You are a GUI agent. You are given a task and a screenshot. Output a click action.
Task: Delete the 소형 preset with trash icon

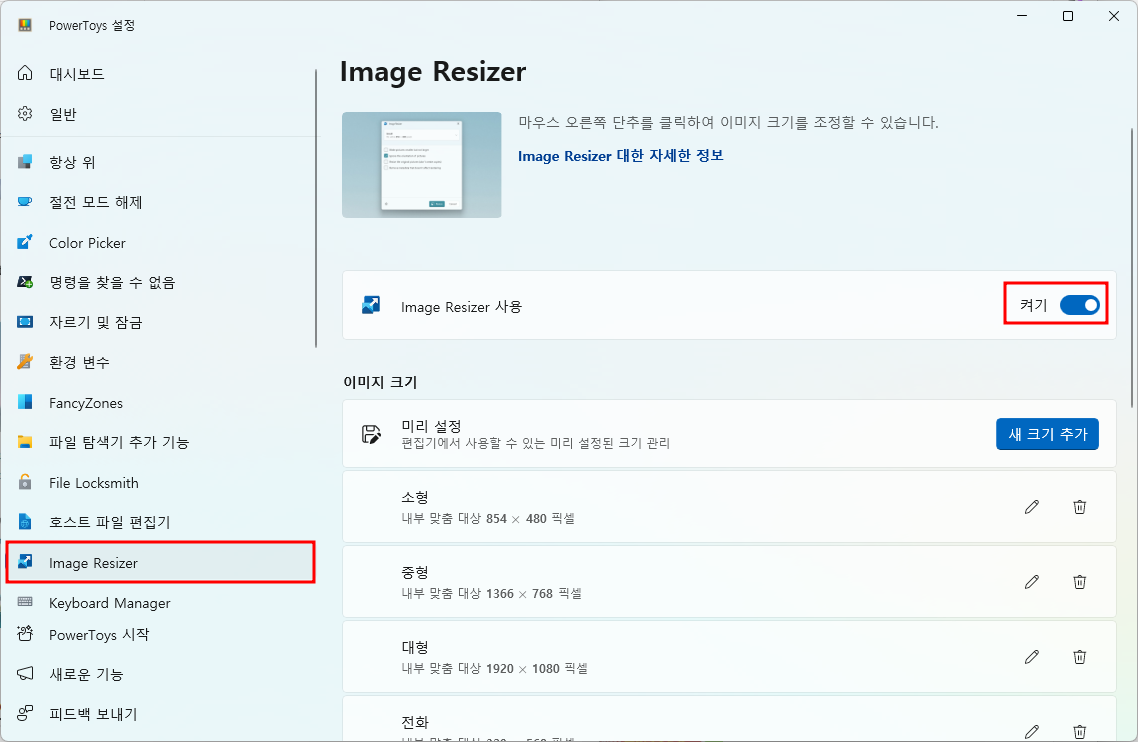point(1080,507)
